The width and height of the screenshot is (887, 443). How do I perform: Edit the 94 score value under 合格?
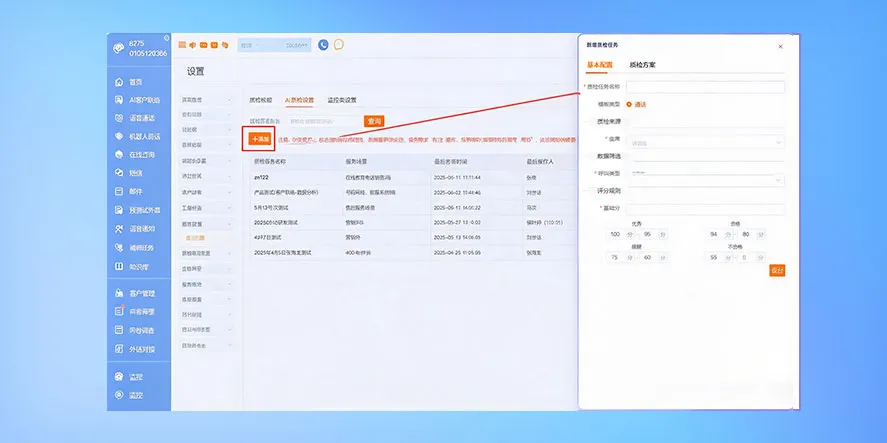pyautogui.click(x=714, y=234)
